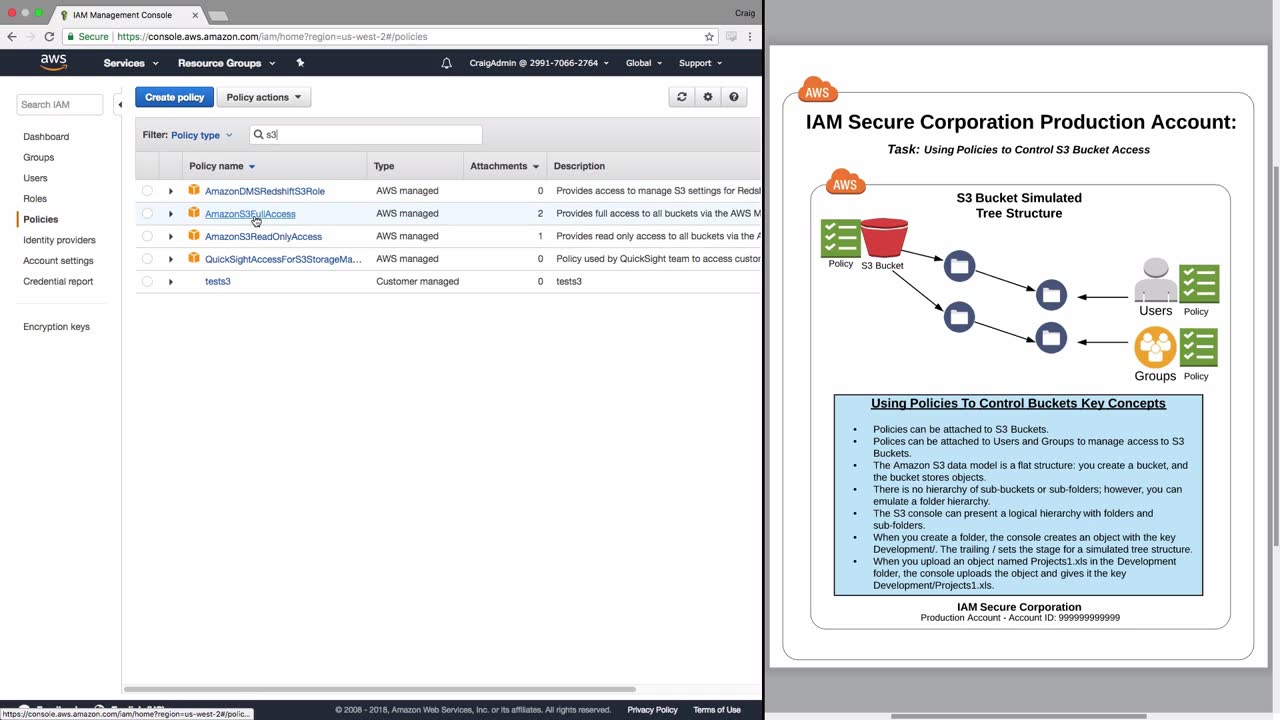
Task: Go to Dashboard in the IAM sidebar
Action: tap(46, 137)
